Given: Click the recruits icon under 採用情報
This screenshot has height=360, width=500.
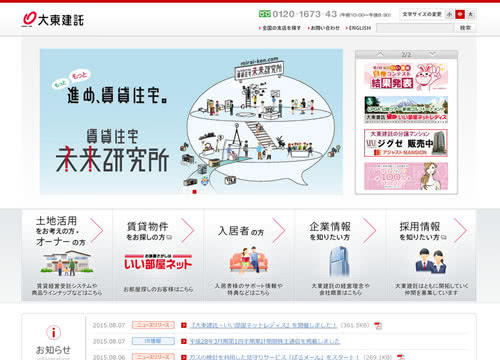Looking at the screenshot, I should (x=431, y=261).
